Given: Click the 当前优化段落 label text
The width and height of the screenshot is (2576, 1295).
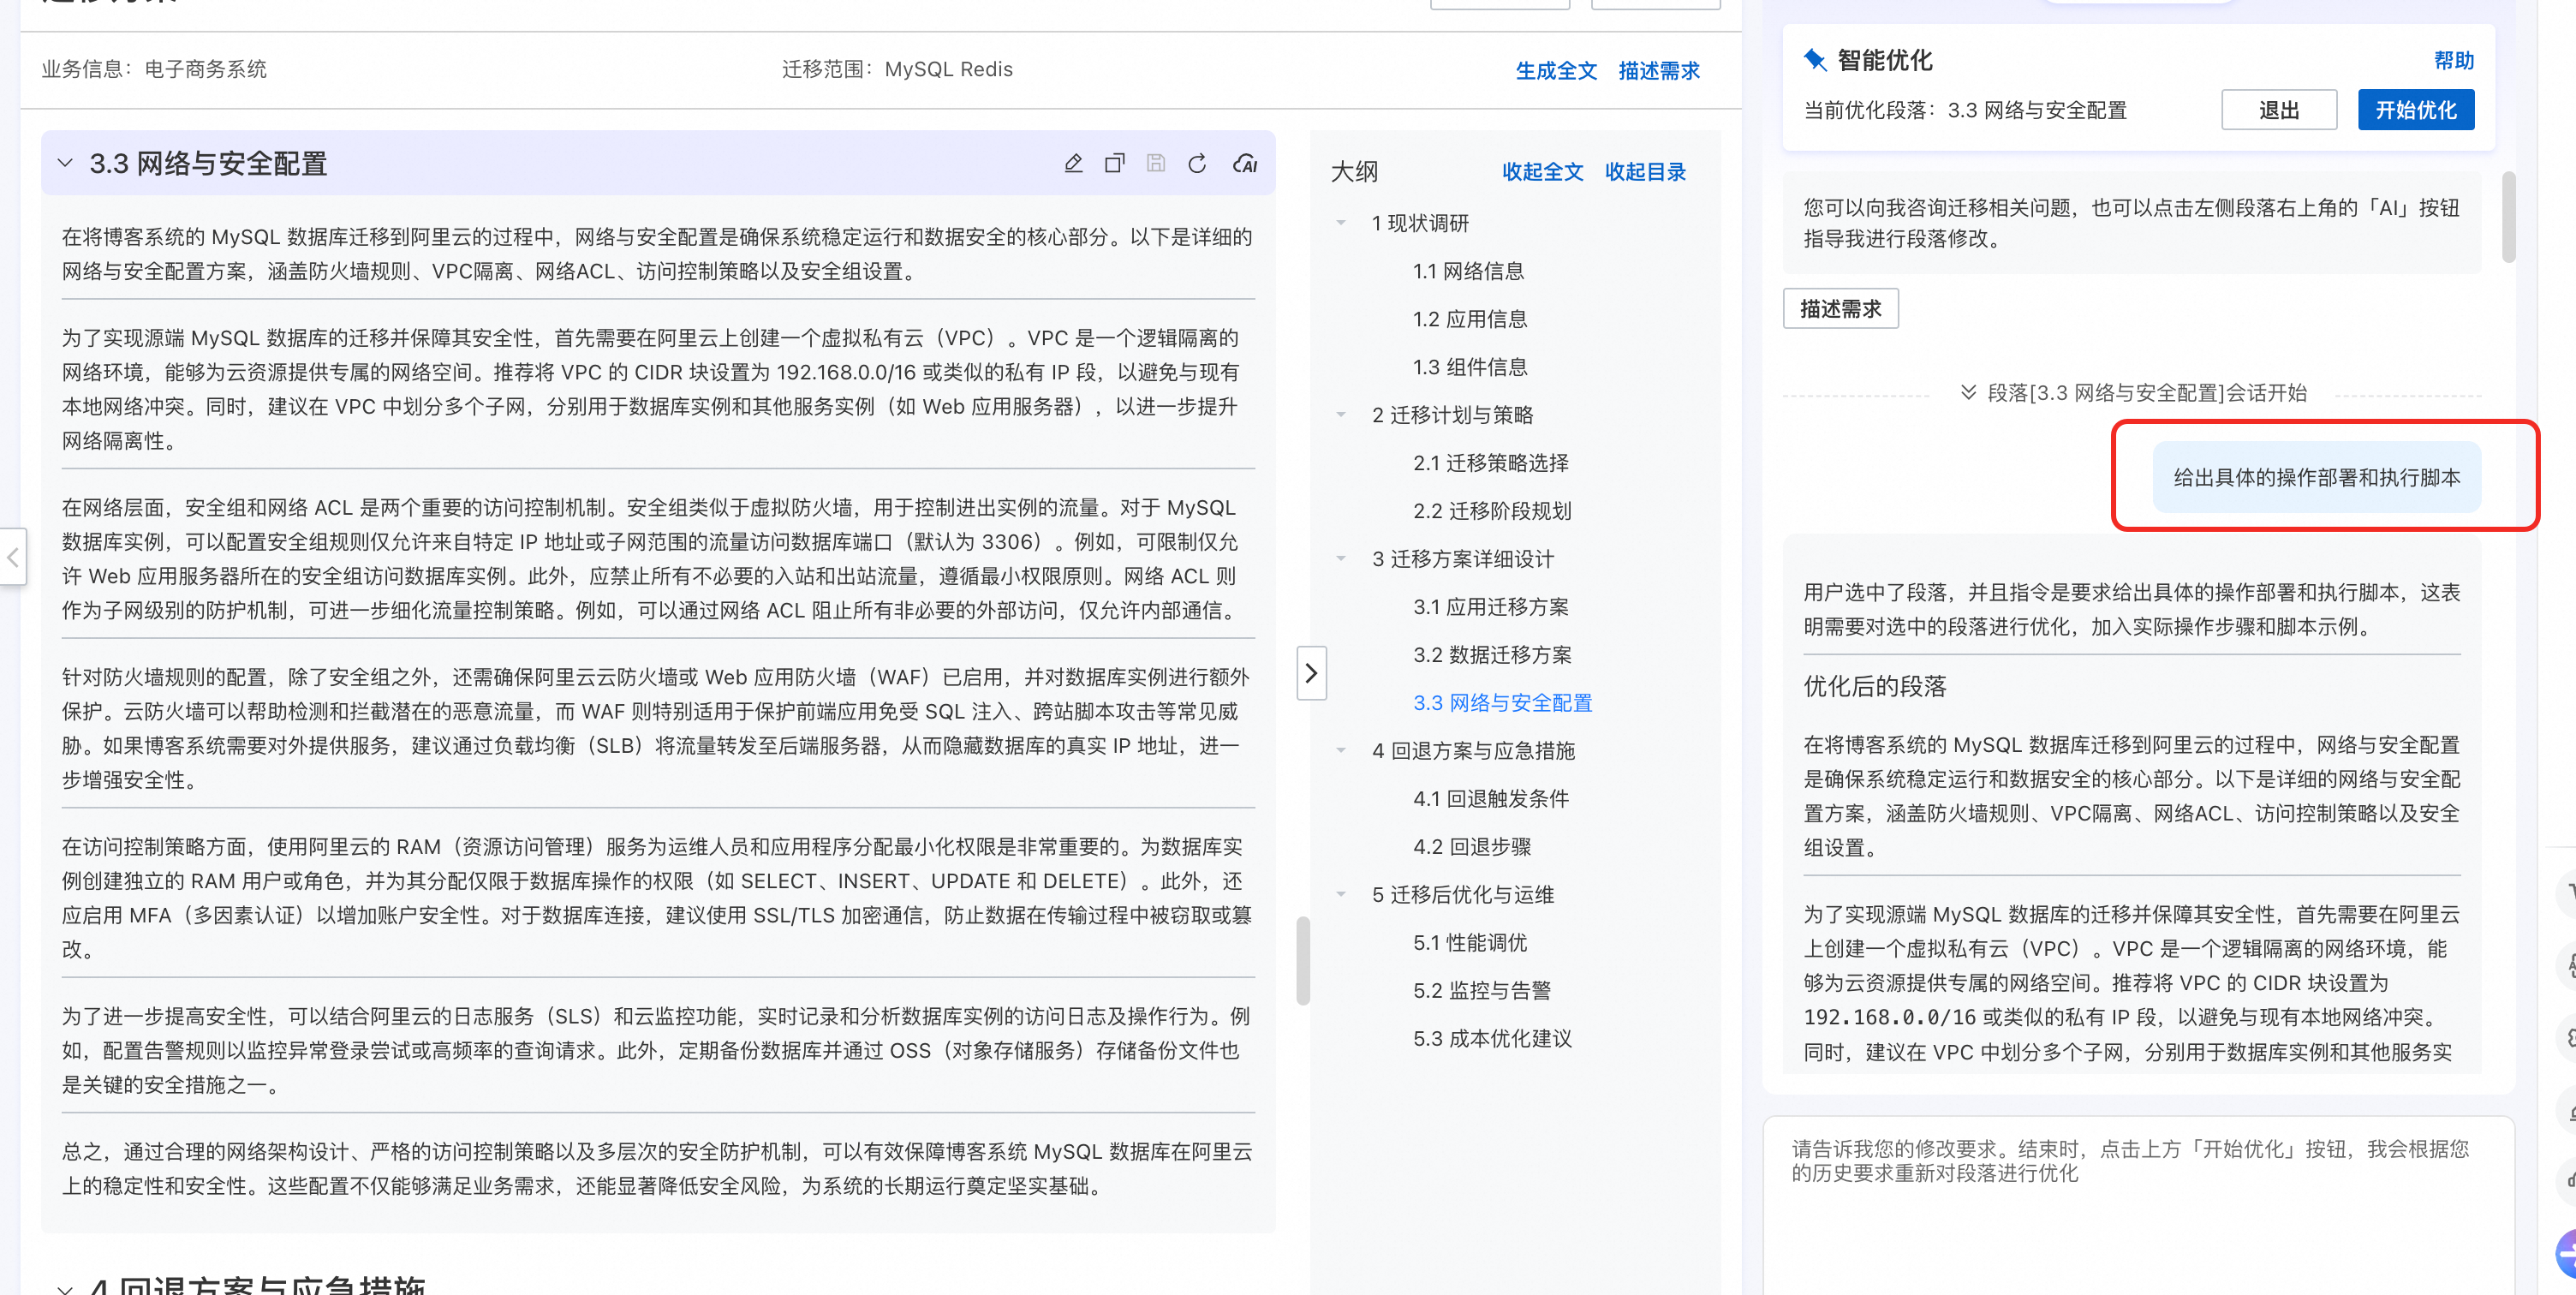Looking at the screenshot, I should pos(1964,110).
